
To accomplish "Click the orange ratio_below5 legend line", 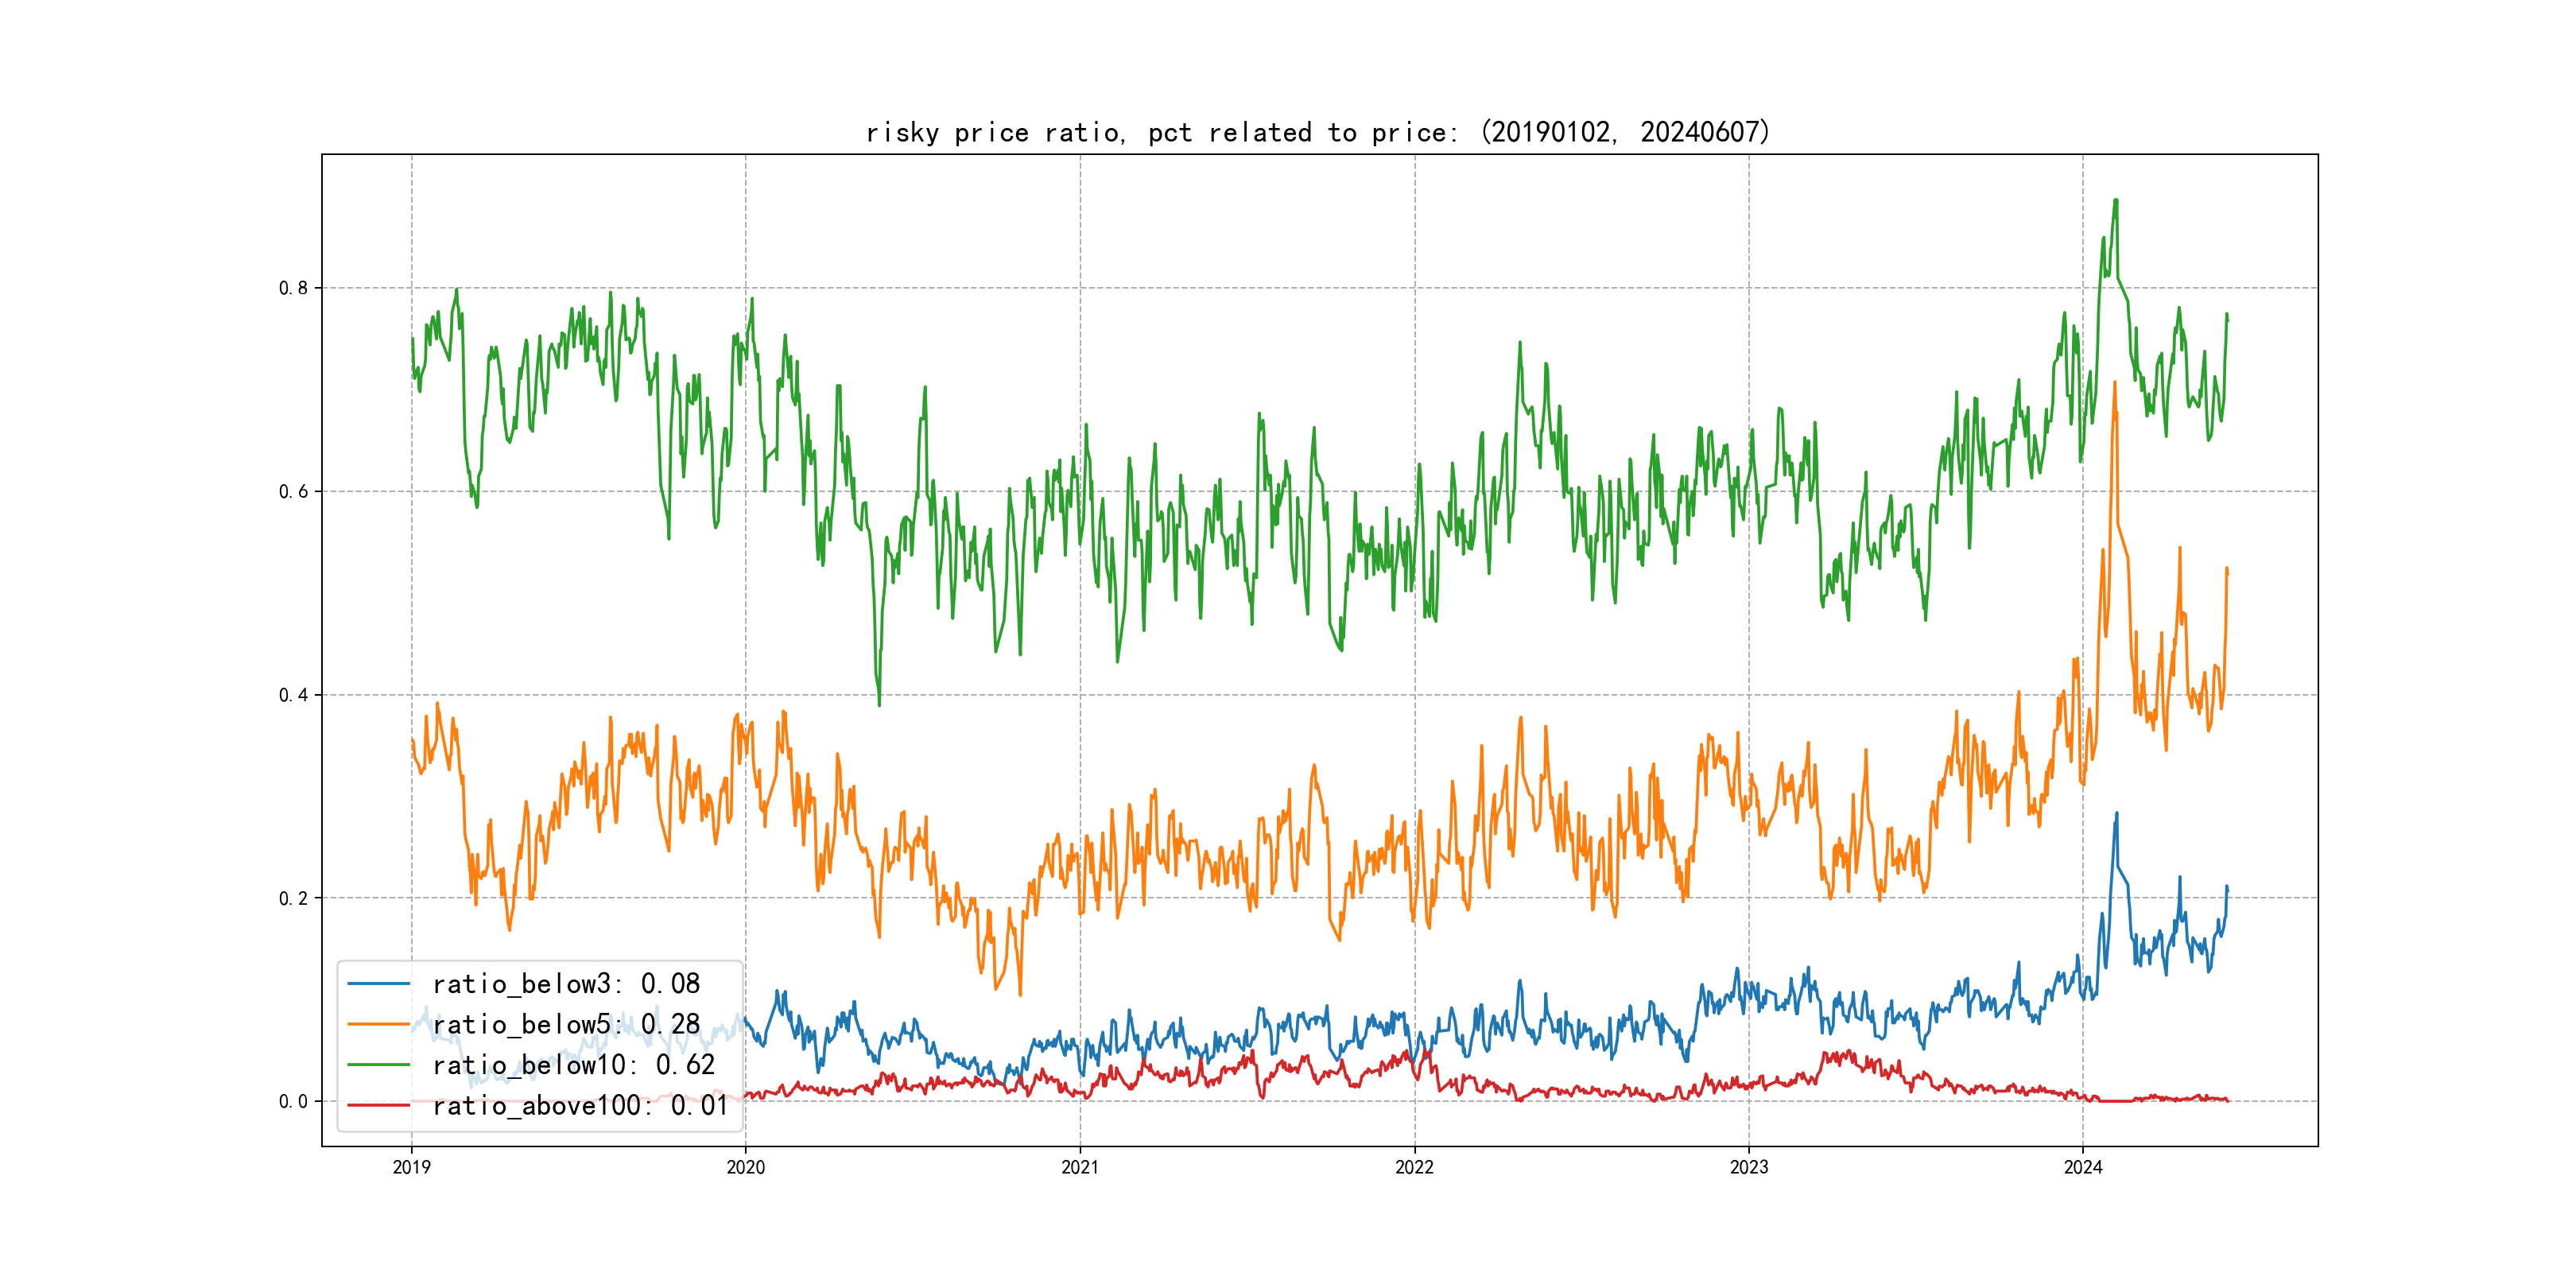I will pyautogui.click(x=378, y=1024).
